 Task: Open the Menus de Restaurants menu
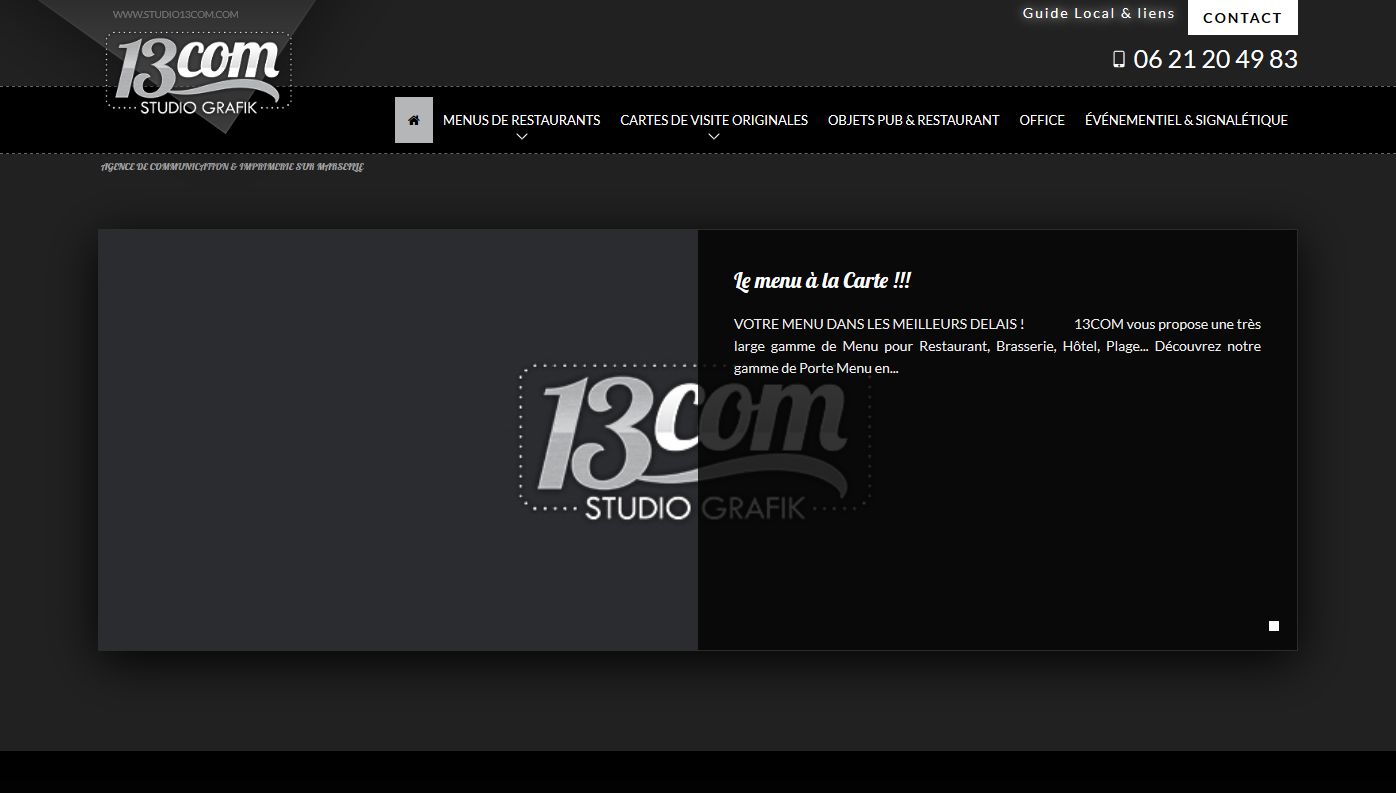pos(521,120)
